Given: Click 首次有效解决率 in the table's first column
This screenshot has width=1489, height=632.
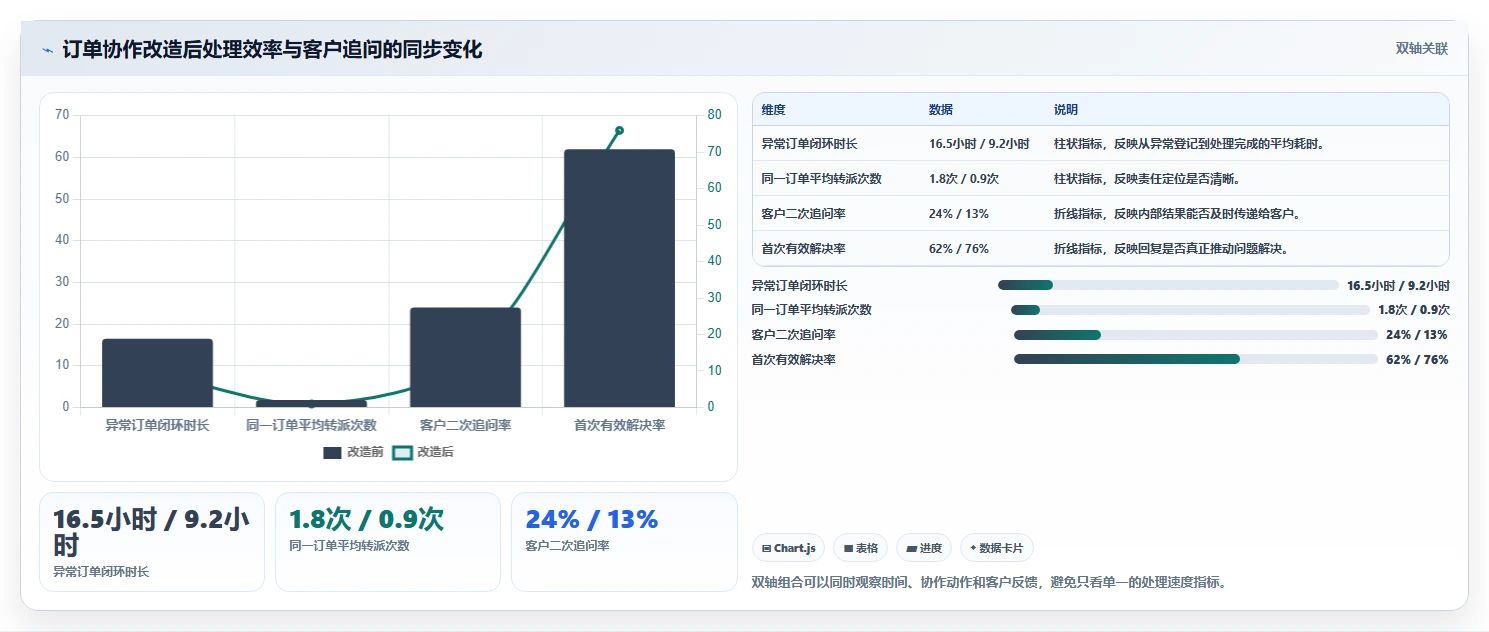Looking at the screenshot, I should point(803,249).
